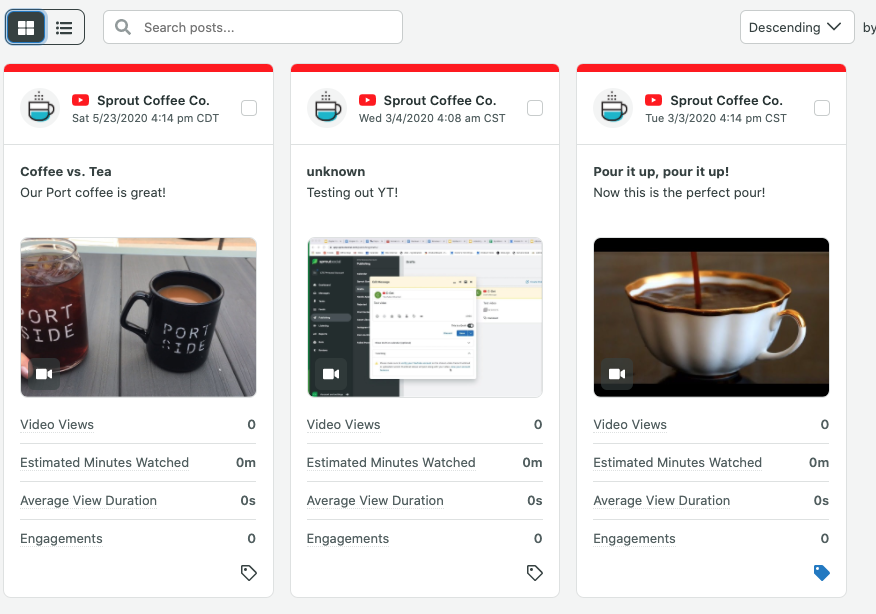Open the coffee pour video thumbnail
Image resolution: width=876 pixels, height=614 pixels.
(x=711, y=315)
